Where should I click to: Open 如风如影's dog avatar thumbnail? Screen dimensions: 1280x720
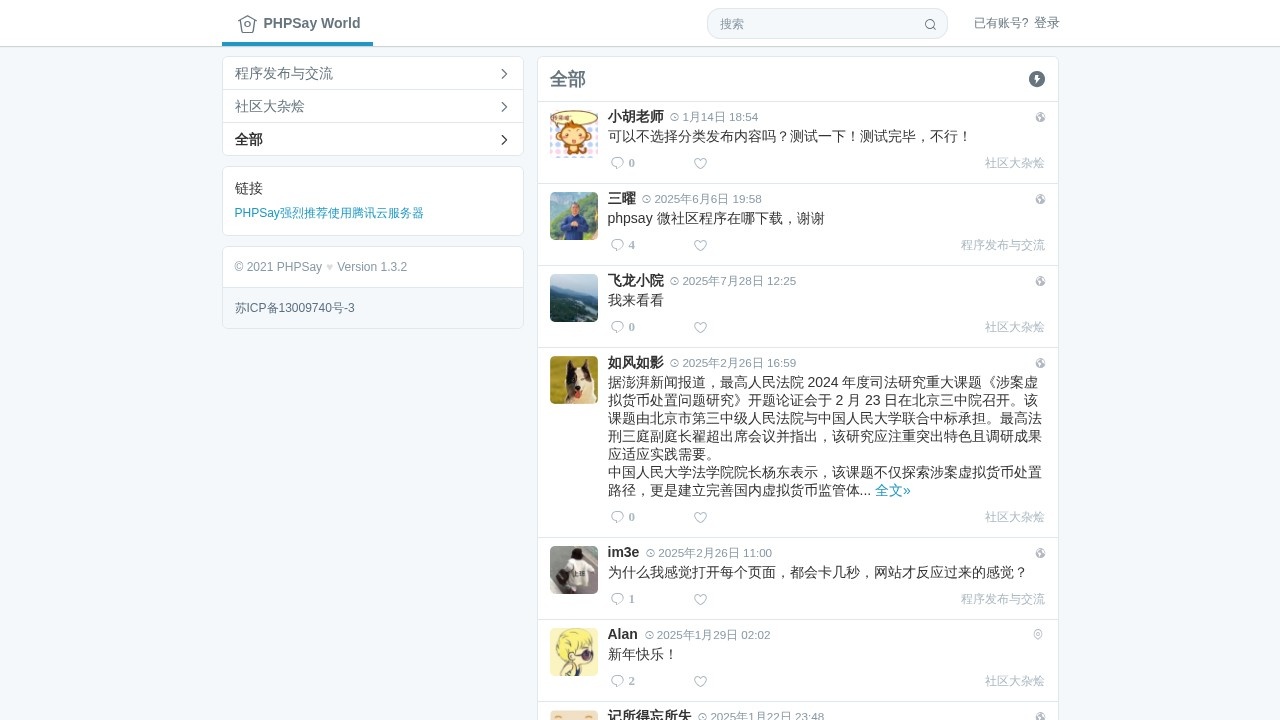[x=574, y=380]
